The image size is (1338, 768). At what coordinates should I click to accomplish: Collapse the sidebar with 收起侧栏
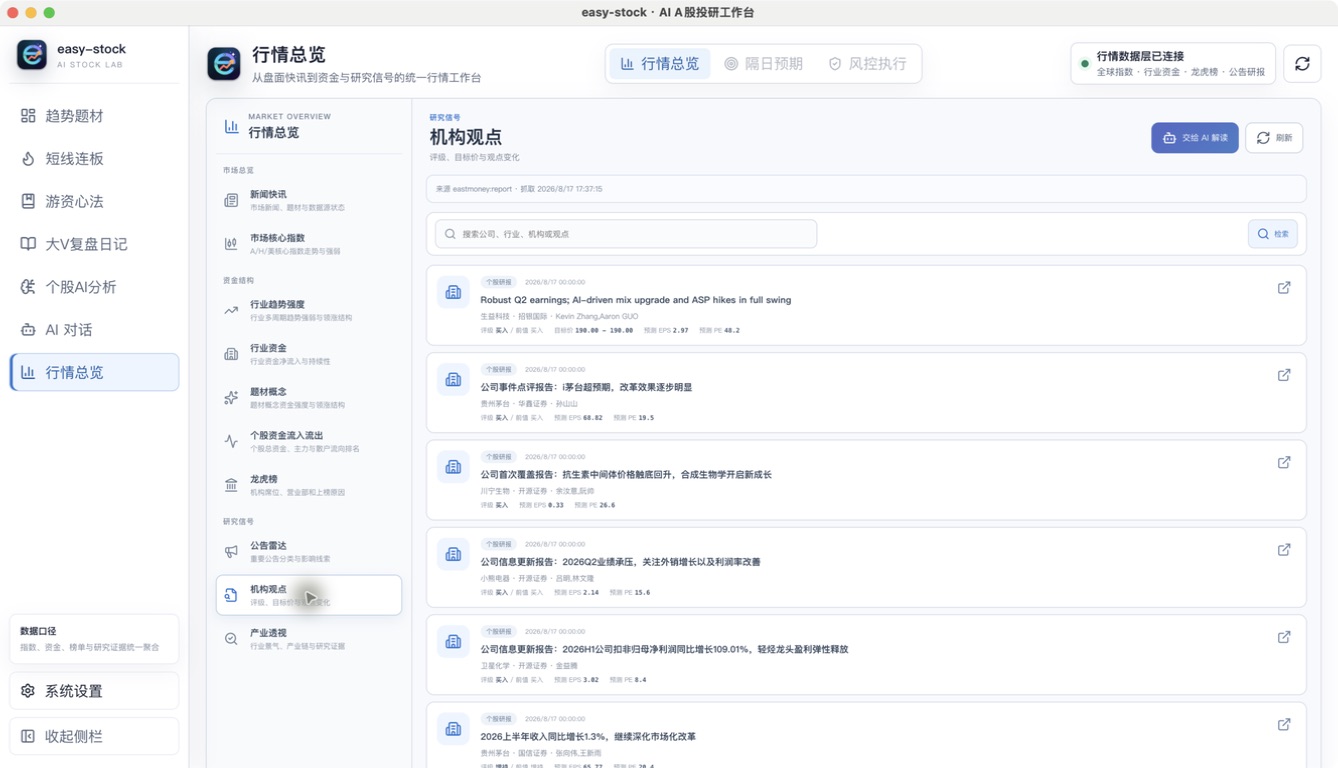coord(94,736)
